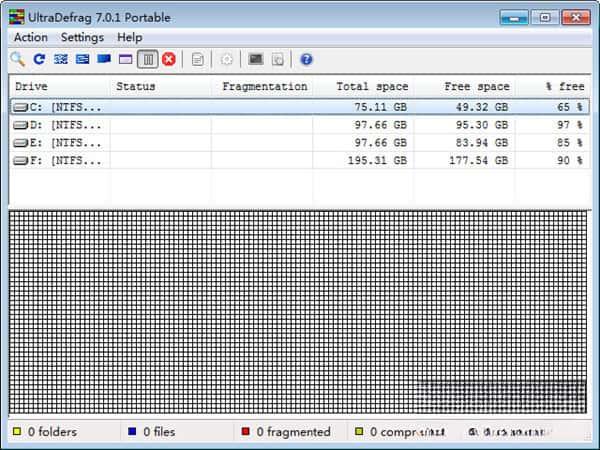The width and height of the screenshot is (600, 450).
Task: Click the 75.11 GB total space cell
Action: [x=380, y=107]
